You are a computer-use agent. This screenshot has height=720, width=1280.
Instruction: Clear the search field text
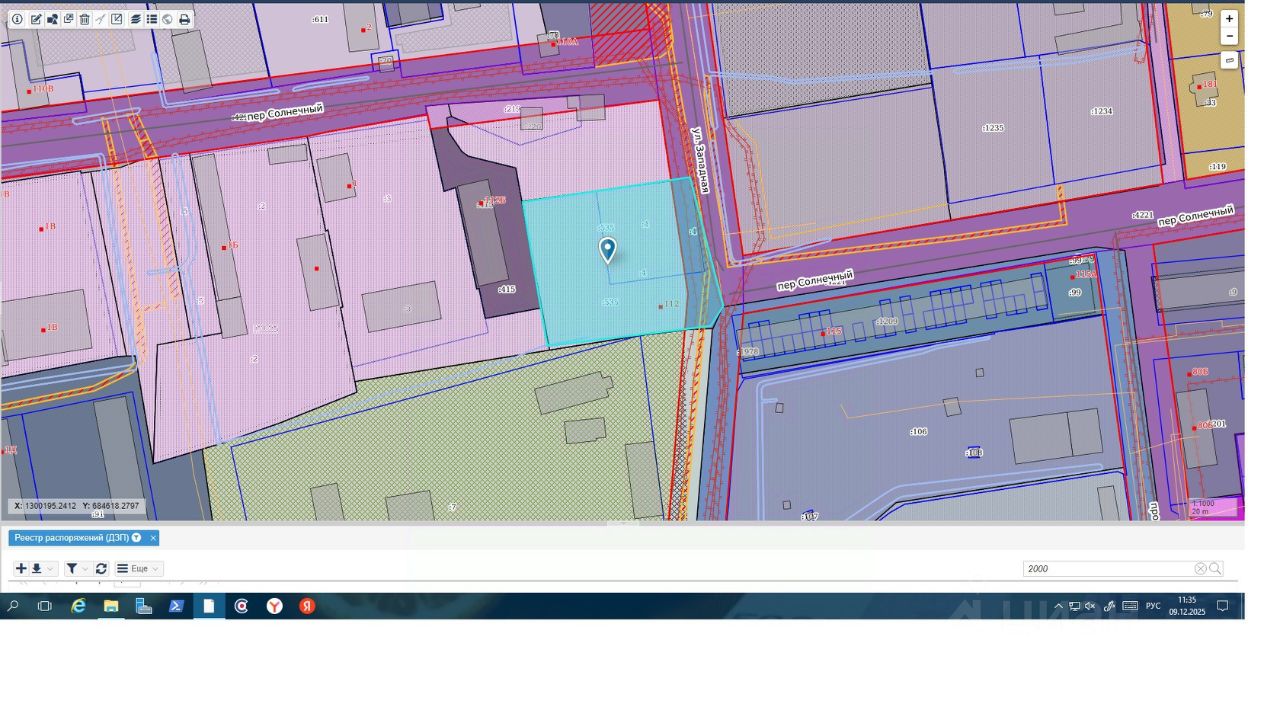(1200, 568)
